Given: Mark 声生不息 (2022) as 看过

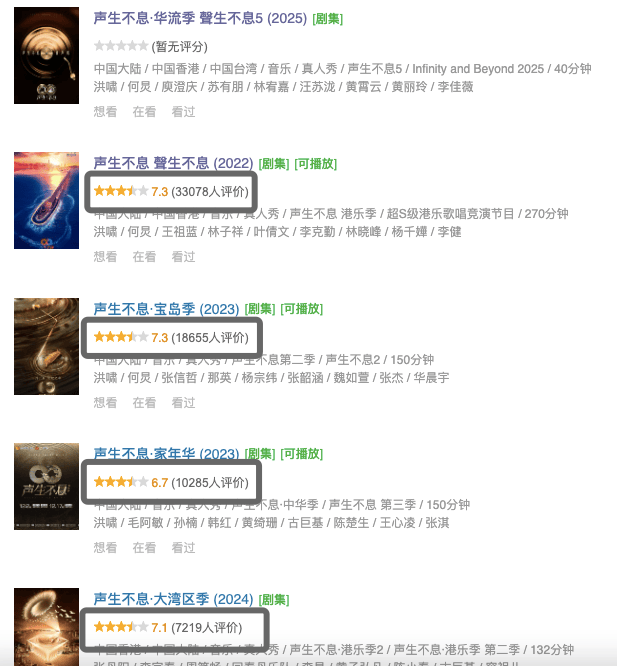Looking at the screenshot, I should tap(183, 257).
